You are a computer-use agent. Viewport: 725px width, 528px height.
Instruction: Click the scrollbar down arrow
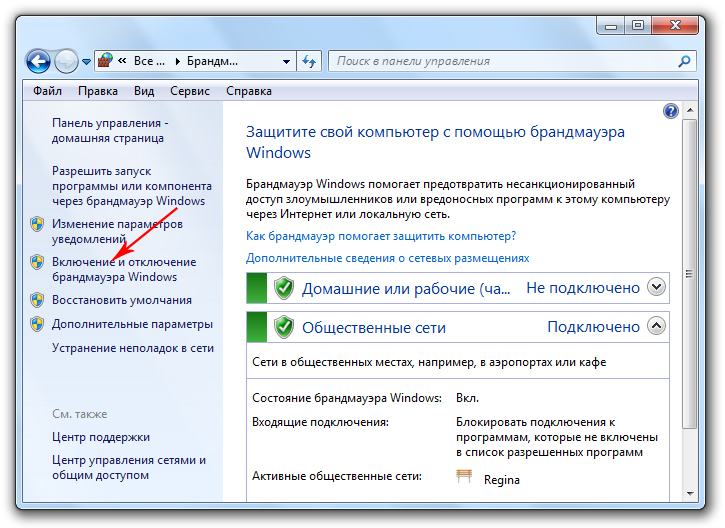point(690,494)
